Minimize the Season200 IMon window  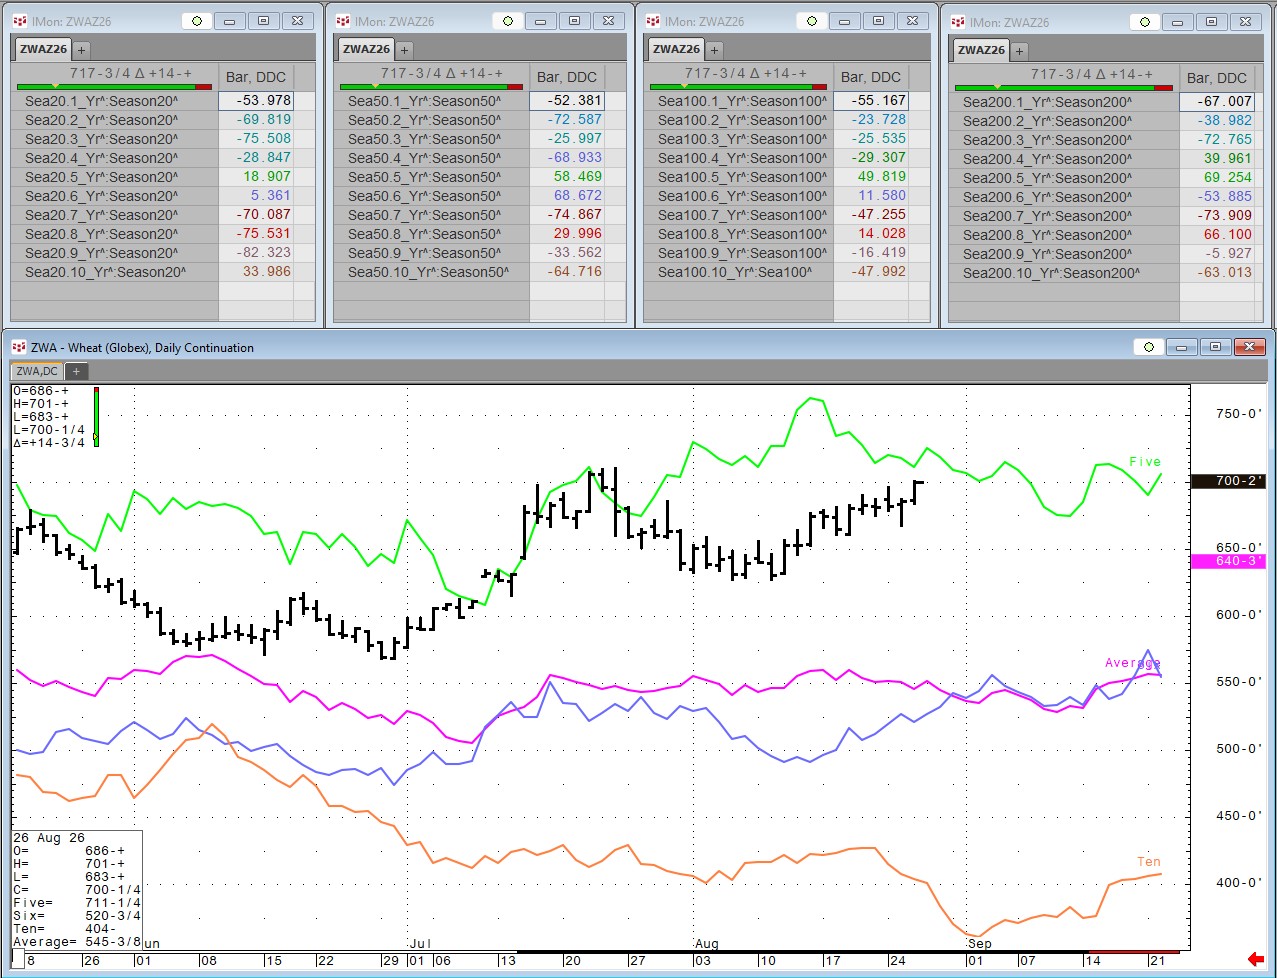(1177, 22)
